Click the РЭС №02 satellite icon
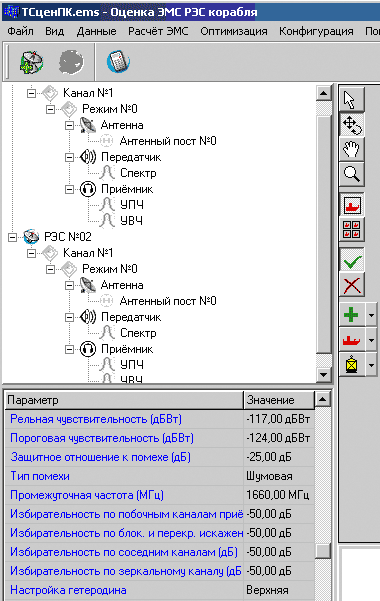Viewport: 380px width, 601px height. tap(31, 236)
